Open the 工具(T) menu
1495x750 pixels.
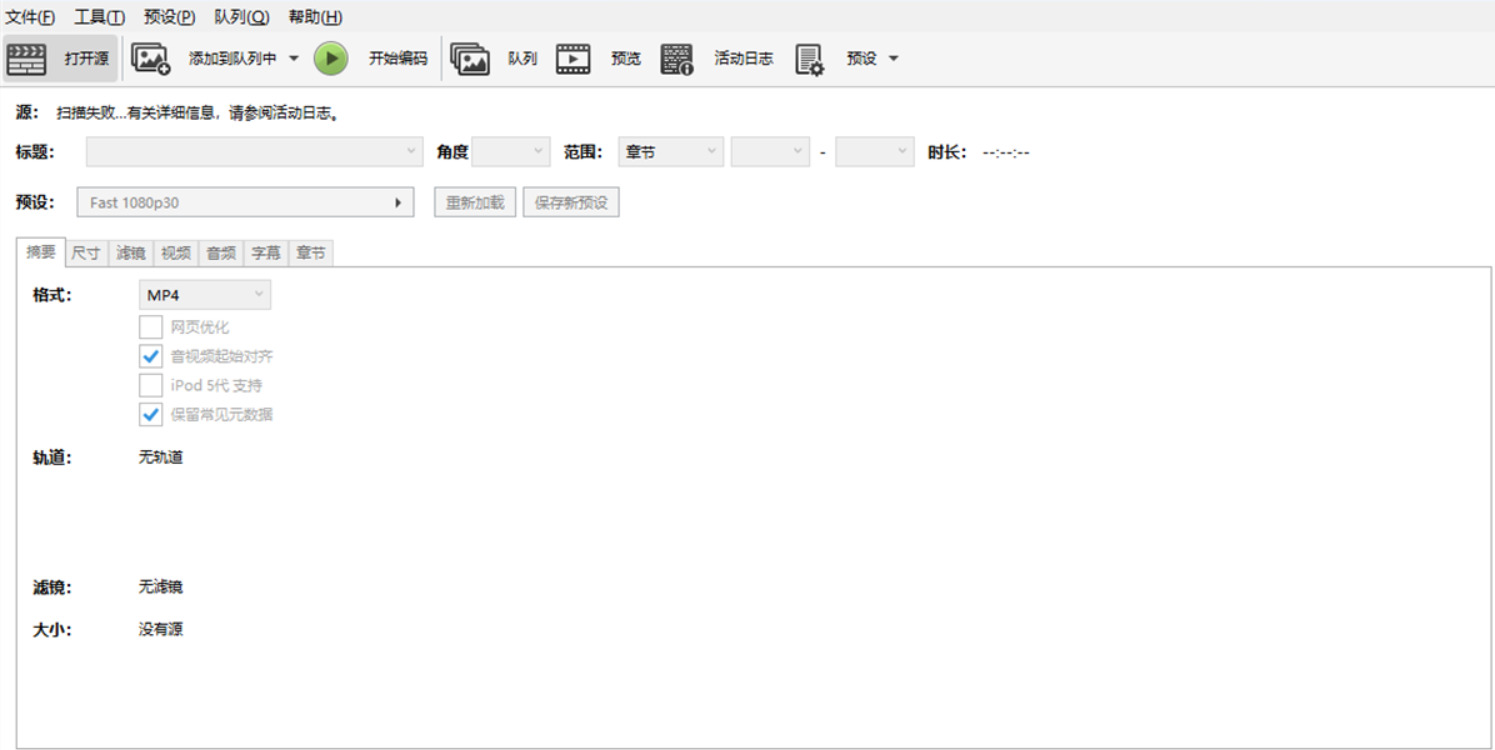(100, 17)
